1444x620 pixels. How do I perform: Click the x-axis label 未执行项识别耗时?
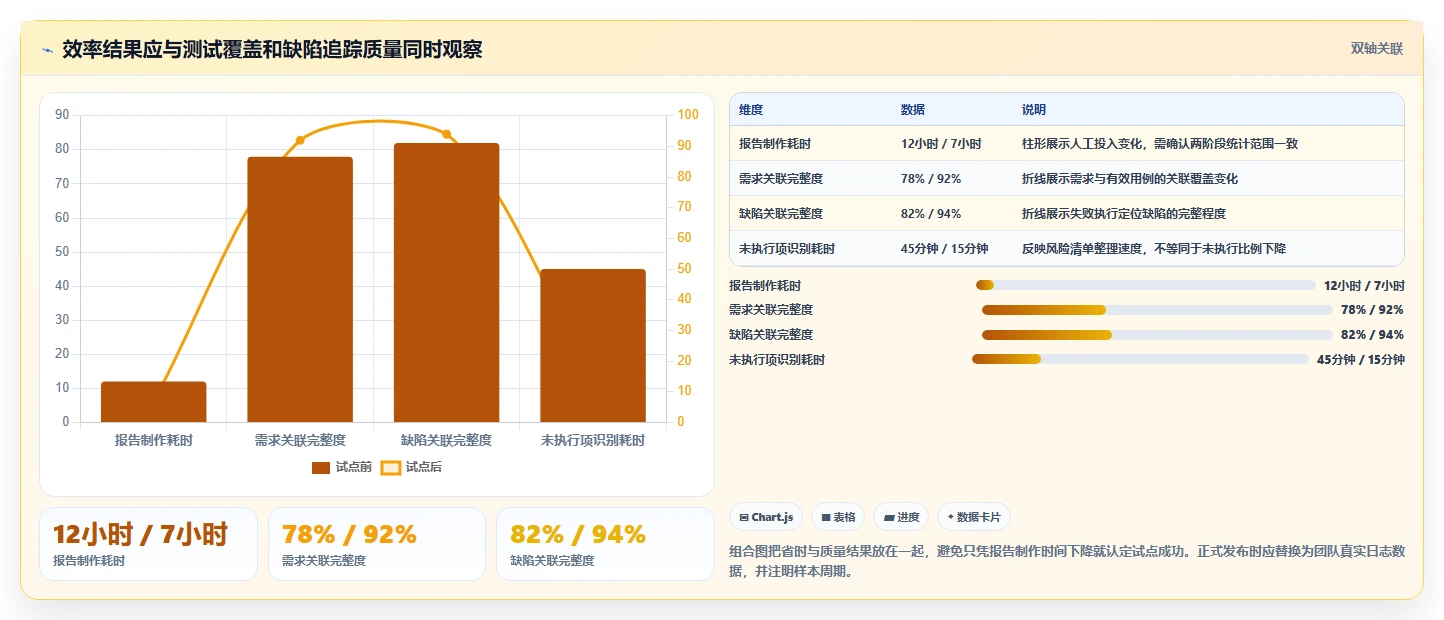[x=593, y=440]
